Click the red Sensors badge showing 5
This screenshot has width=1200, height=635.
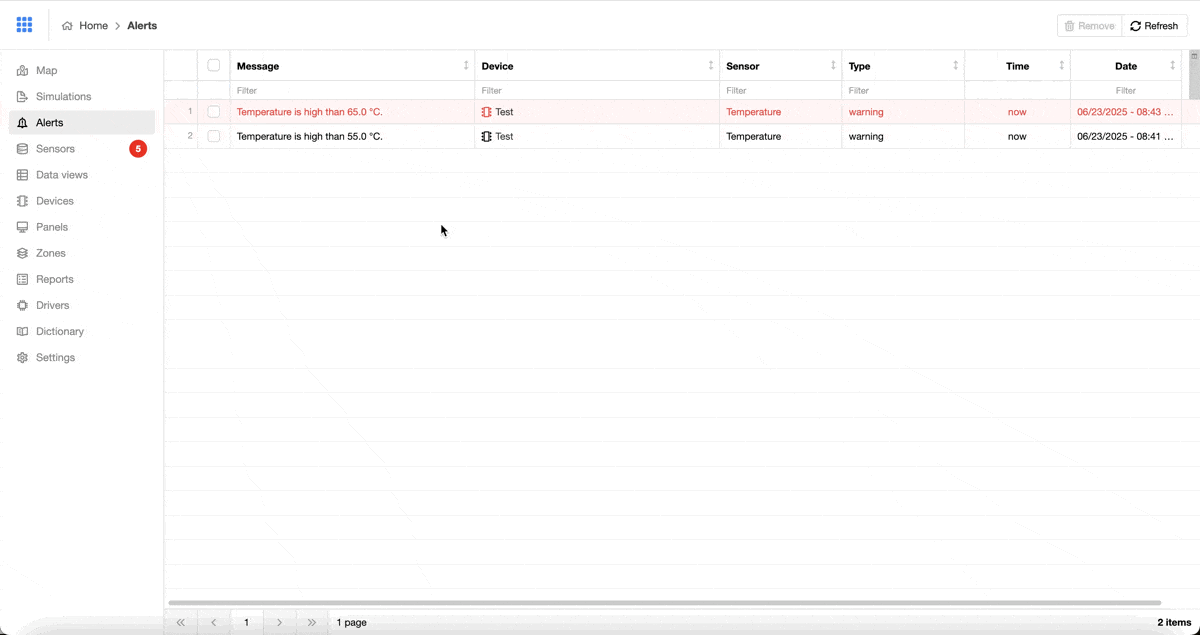tap(138, 149)
